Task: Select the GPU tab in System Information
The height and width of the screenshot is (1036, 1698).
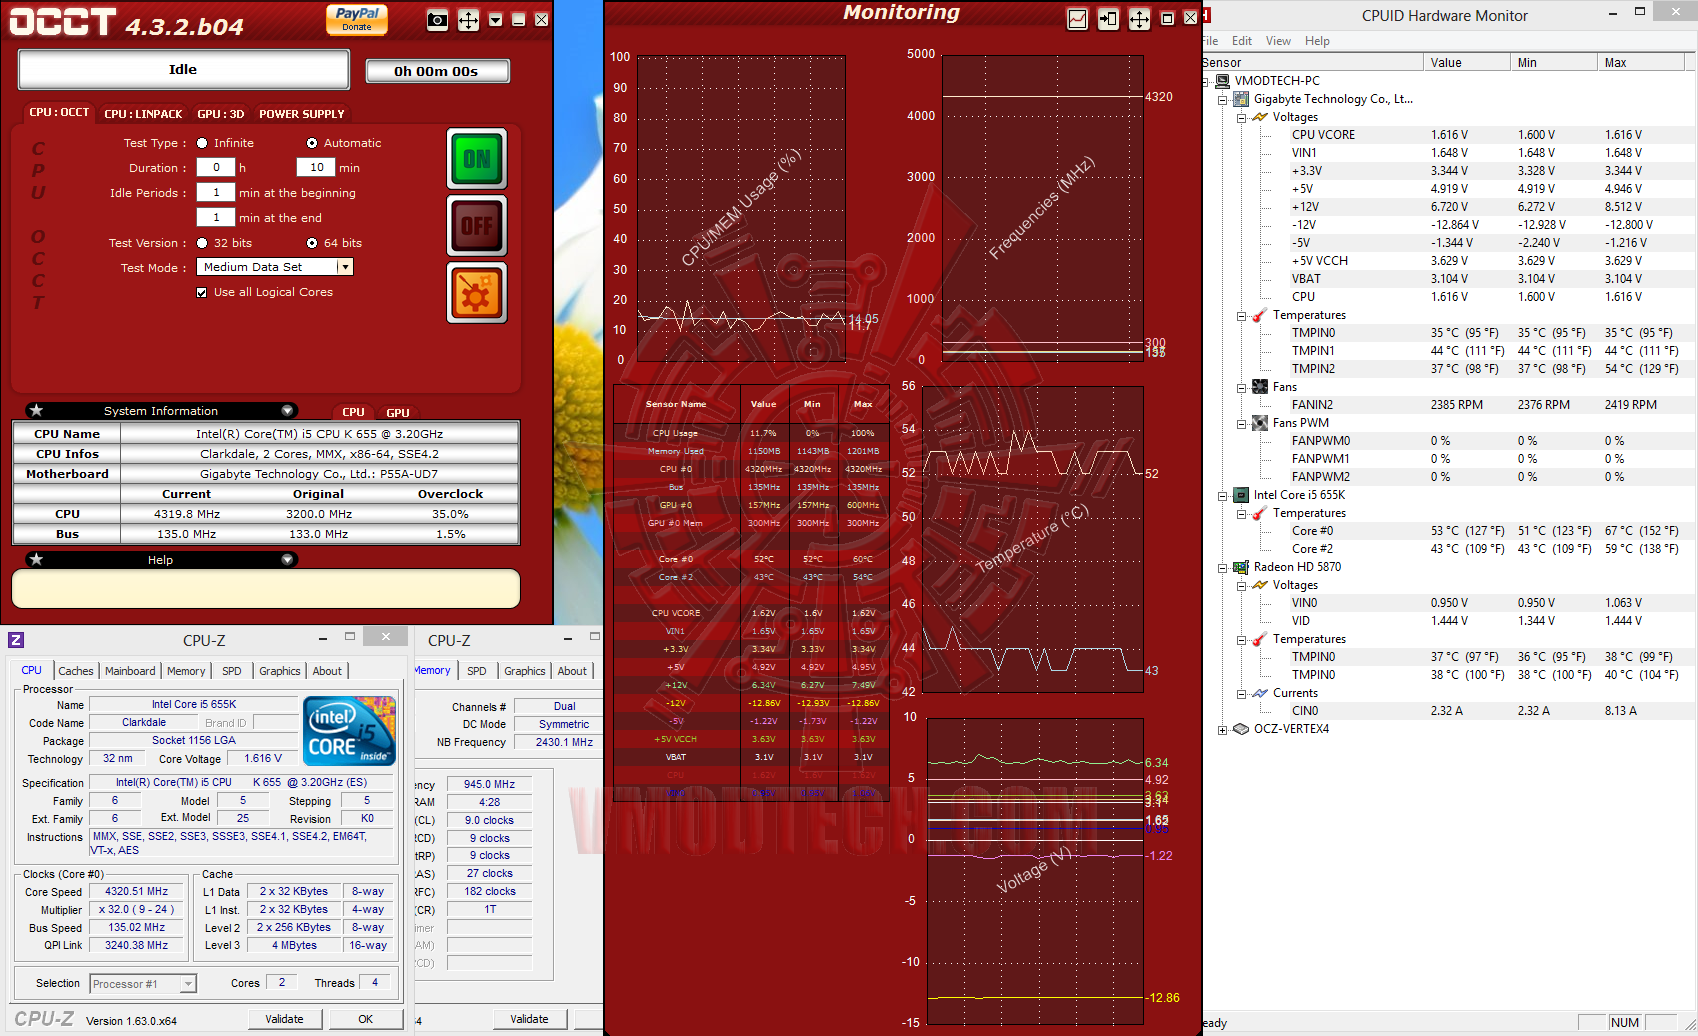Action: click(x=398, y=412)
